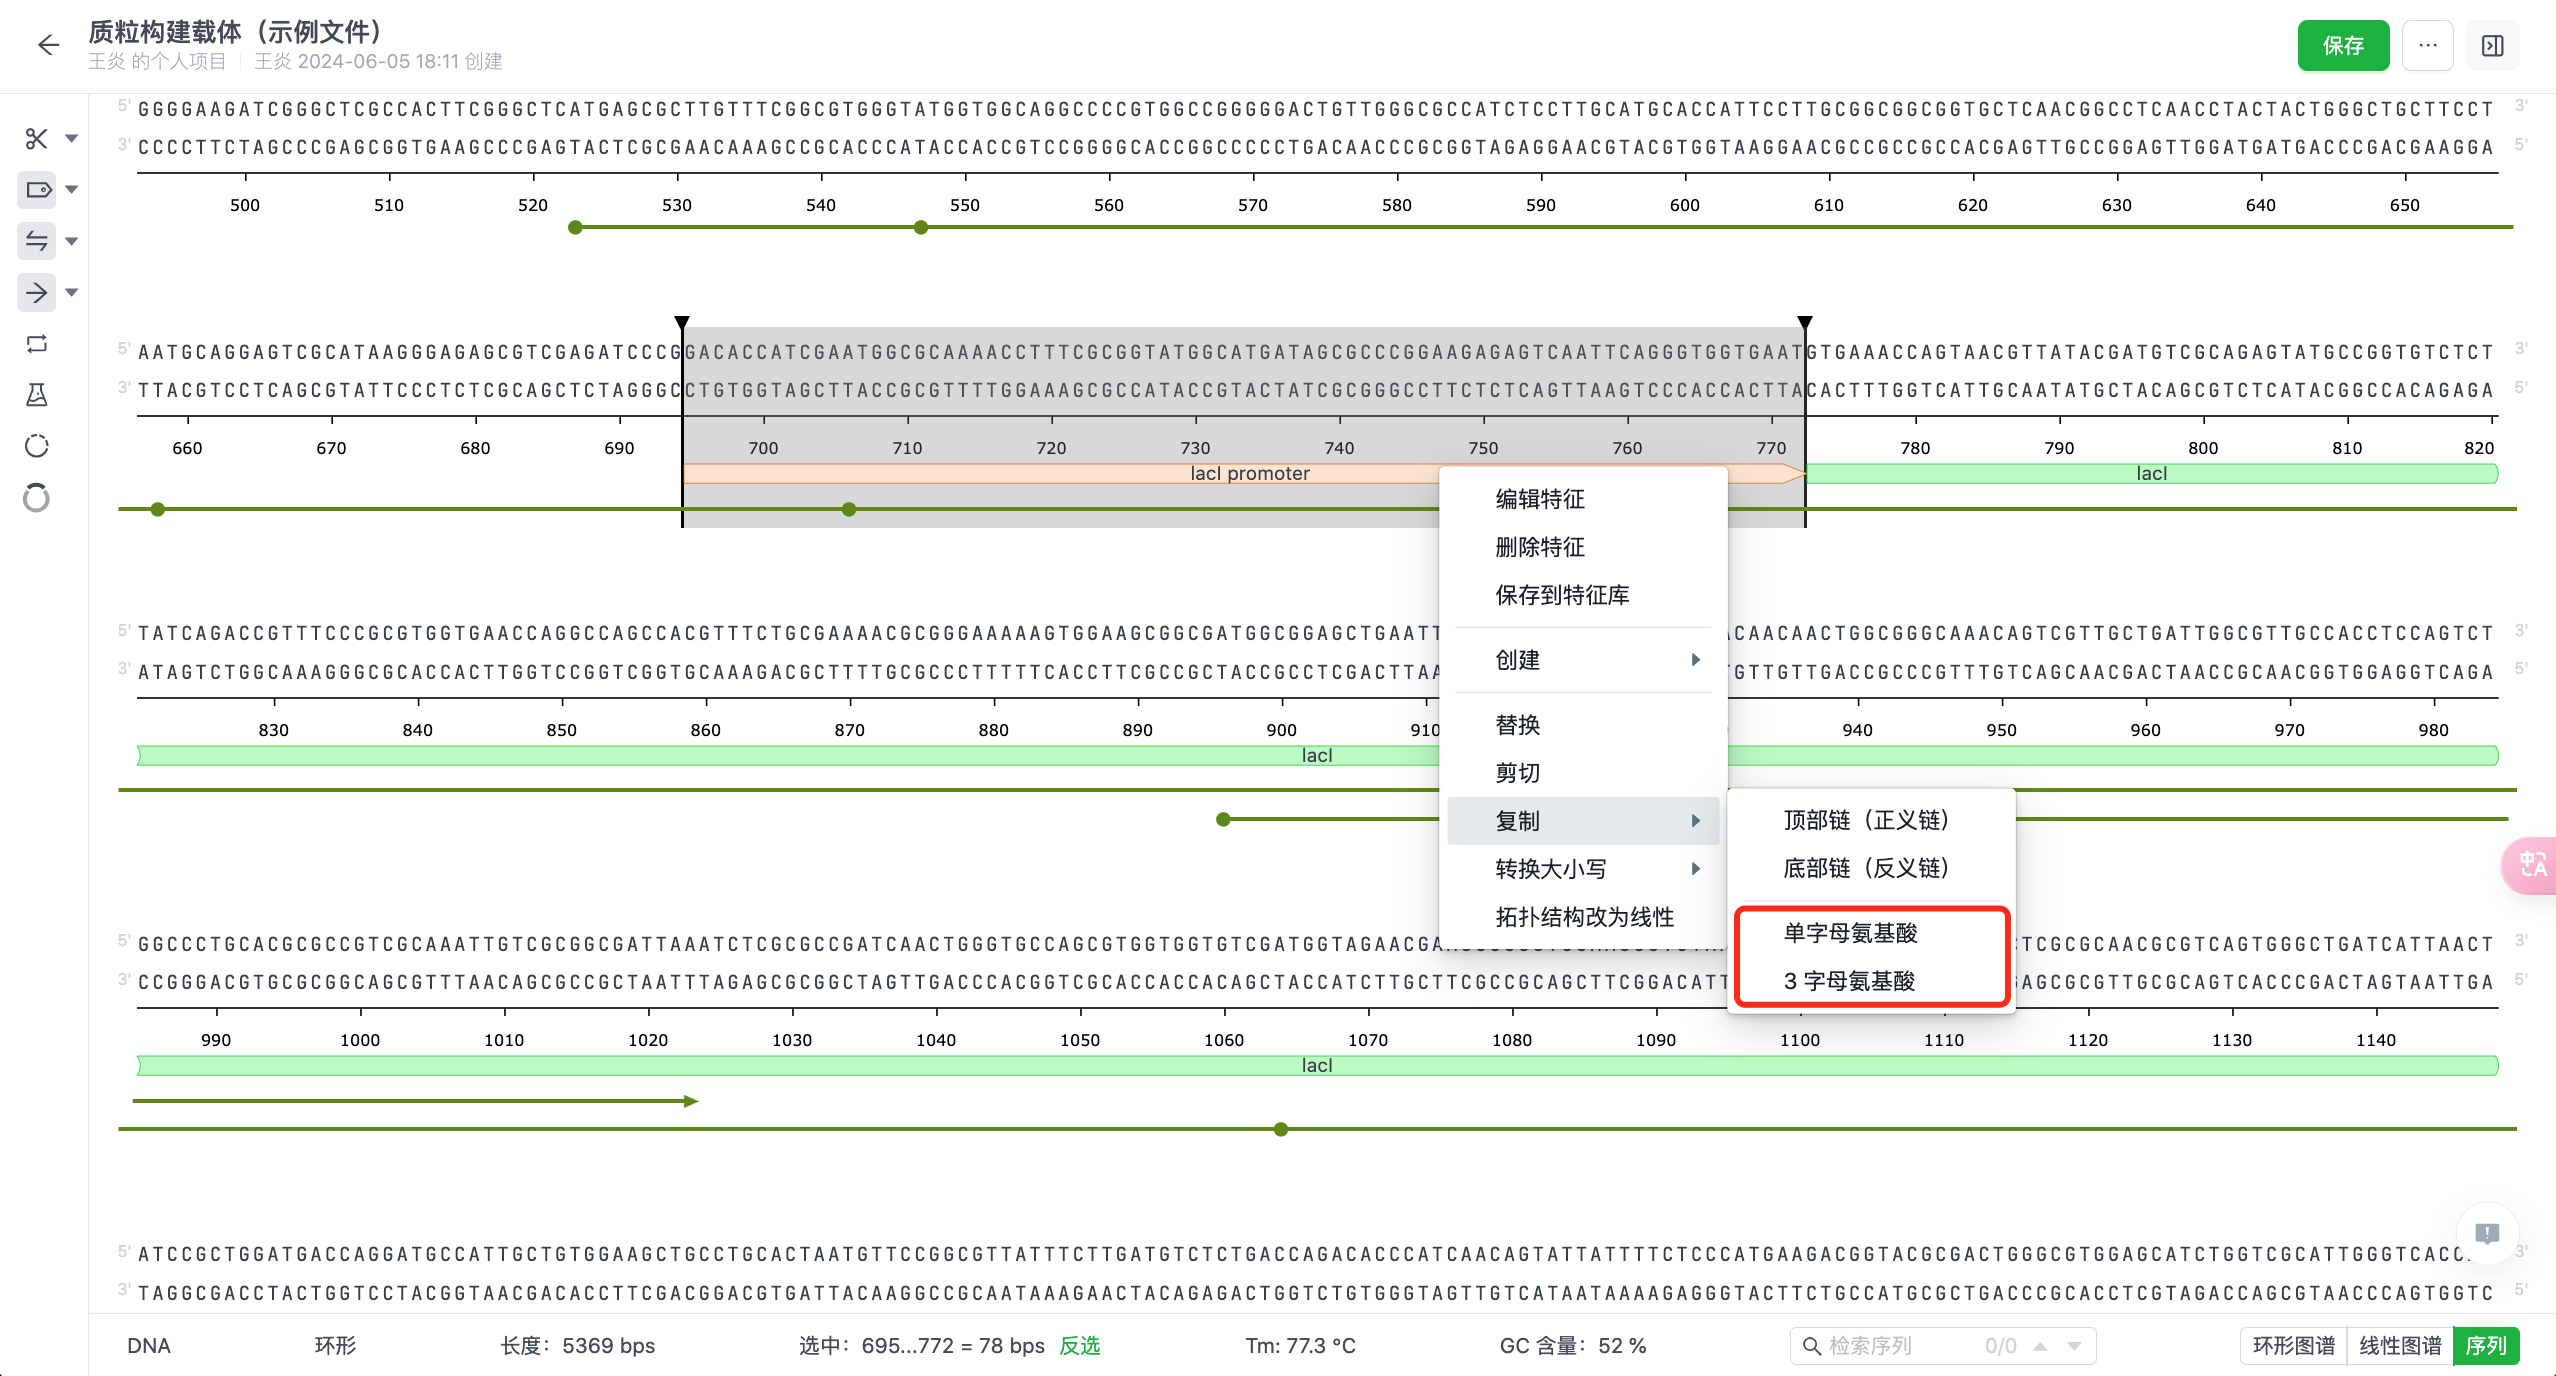
Task: Open the primer arrow tool
Action: pos(37,292)
